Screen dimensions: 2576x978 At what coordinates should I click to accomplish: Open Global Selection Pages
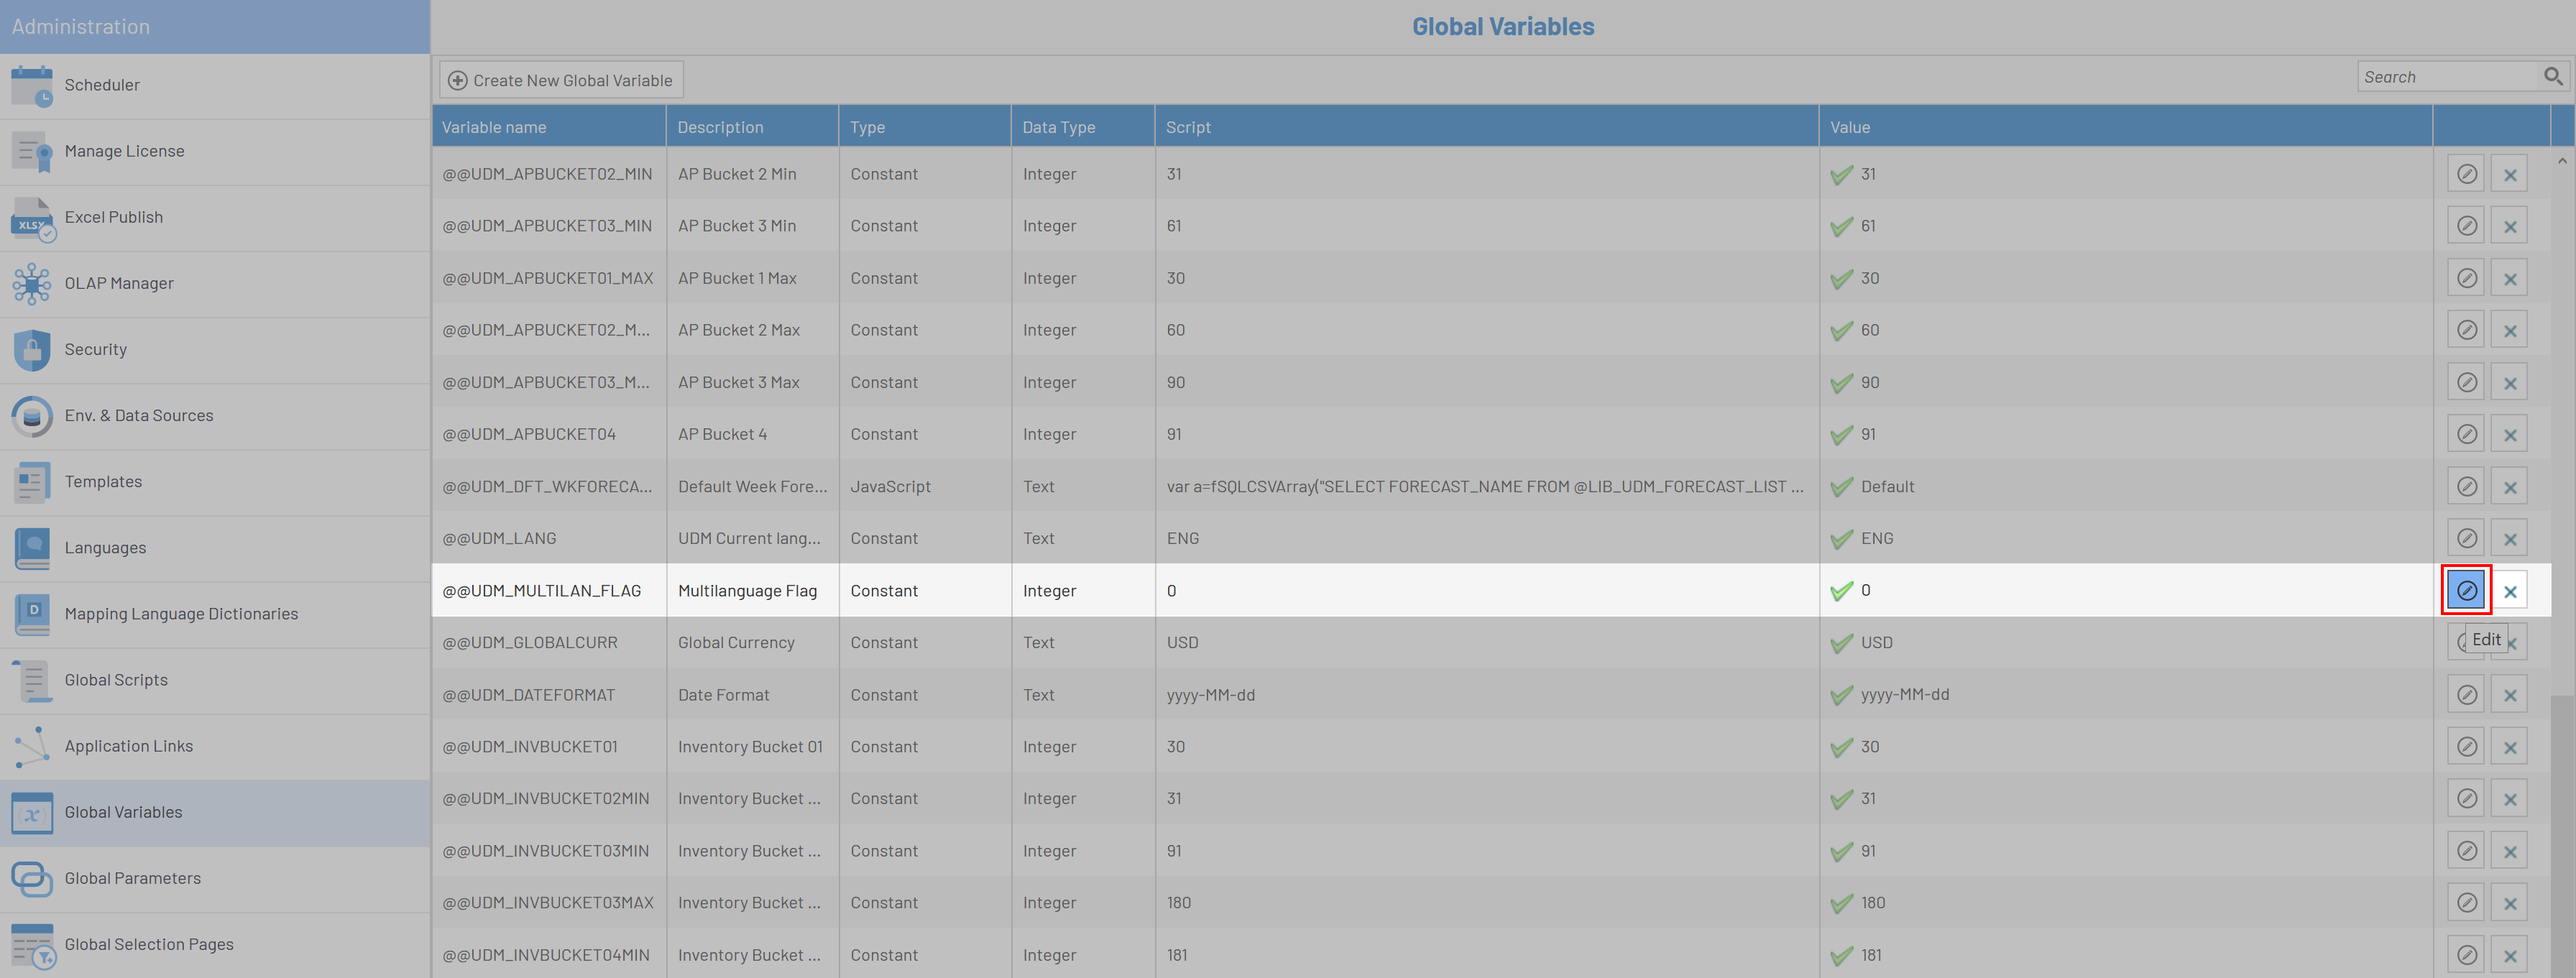click(x=148, y=944)
